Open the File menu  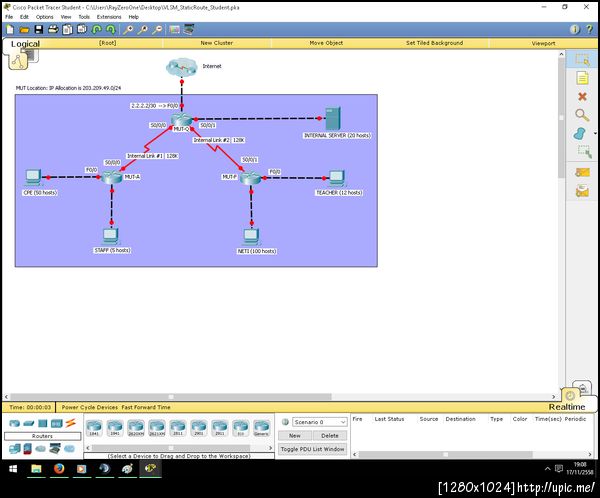coord(9,17)
